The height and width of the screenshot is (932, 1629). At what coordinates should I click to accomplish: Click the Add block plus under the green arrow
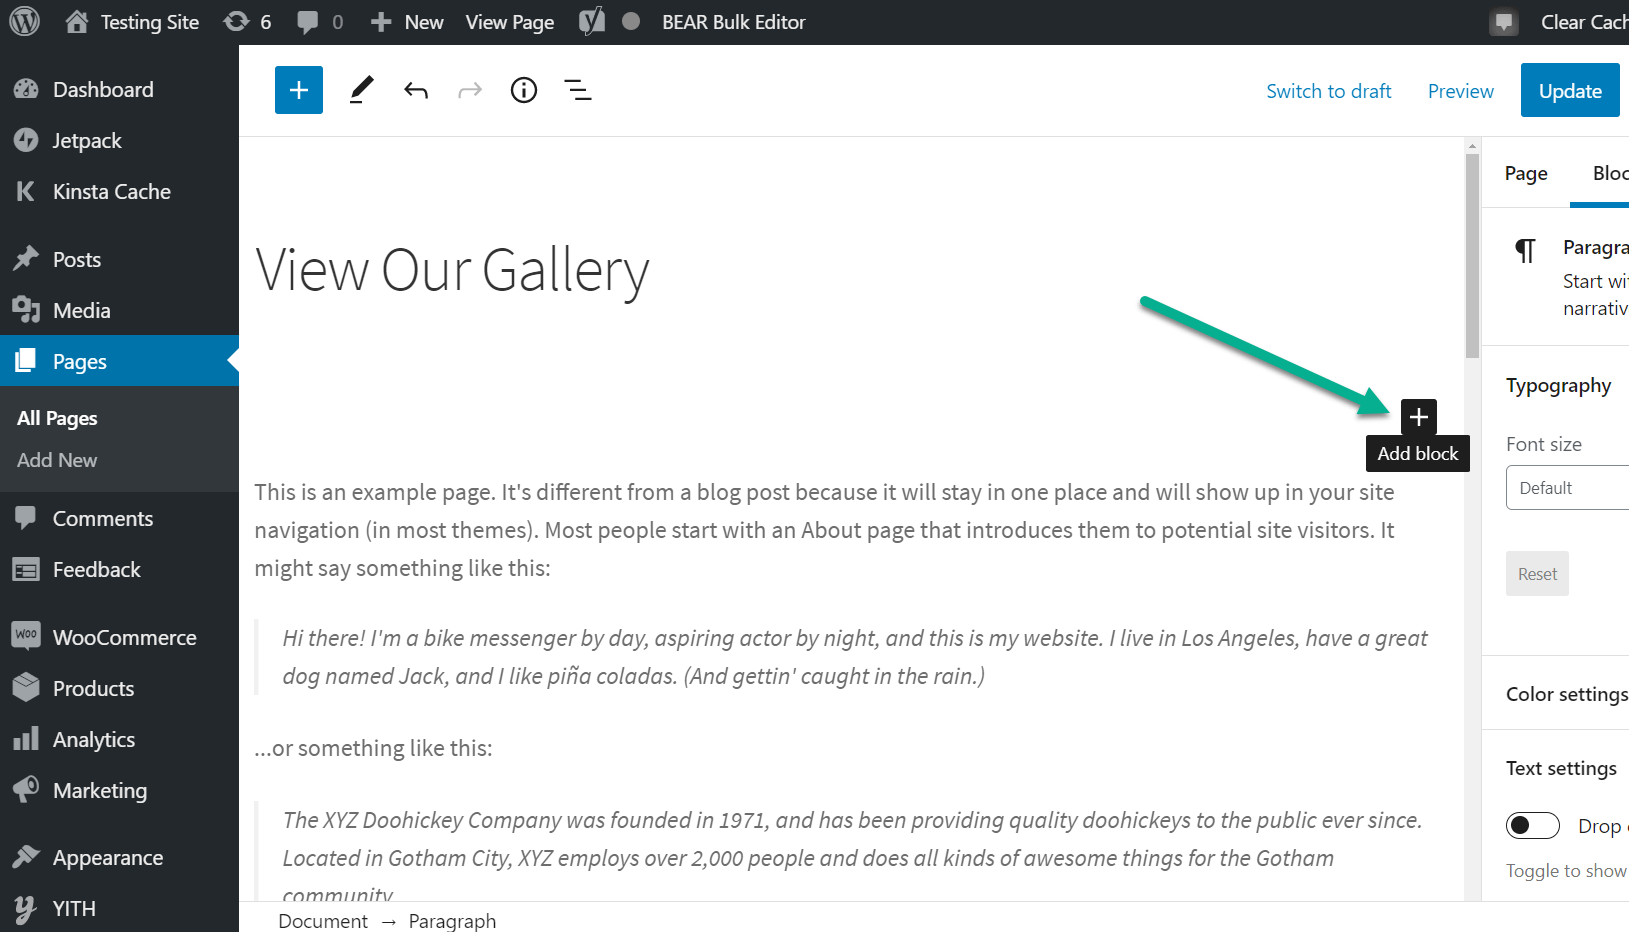pos(1418,417)
